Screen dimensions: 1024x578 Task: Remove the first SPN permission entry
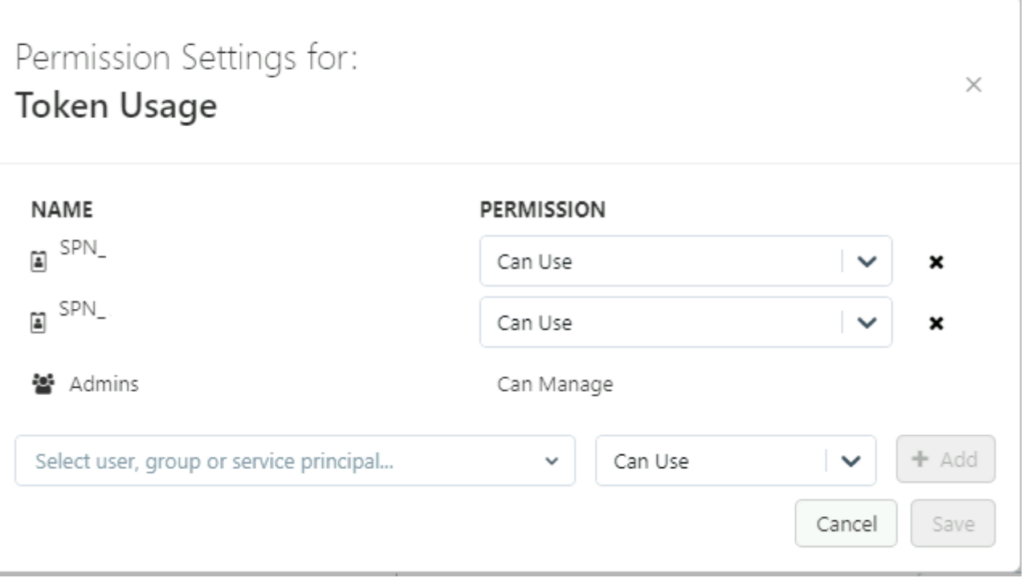(939, 263)
